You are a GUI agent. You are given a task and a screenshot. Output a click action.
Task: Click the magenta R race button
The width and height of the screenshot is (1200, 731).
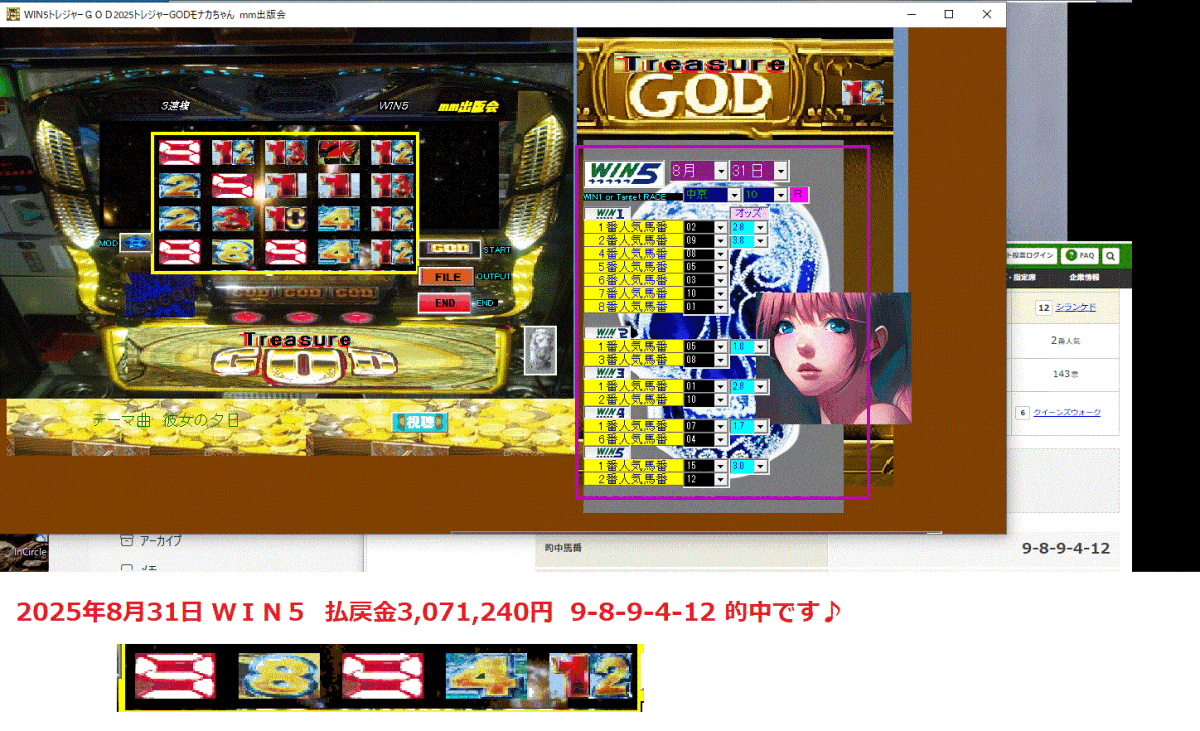tap(799, 194)
